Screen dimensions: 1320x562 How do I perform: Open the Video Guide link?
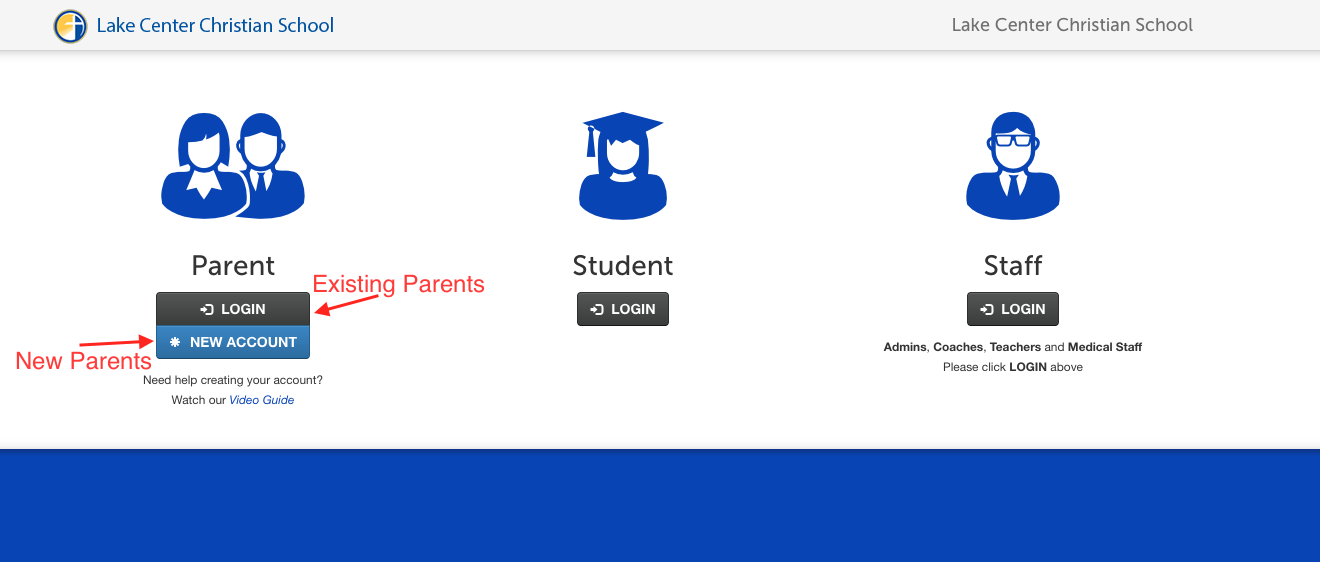coord(261,400)
